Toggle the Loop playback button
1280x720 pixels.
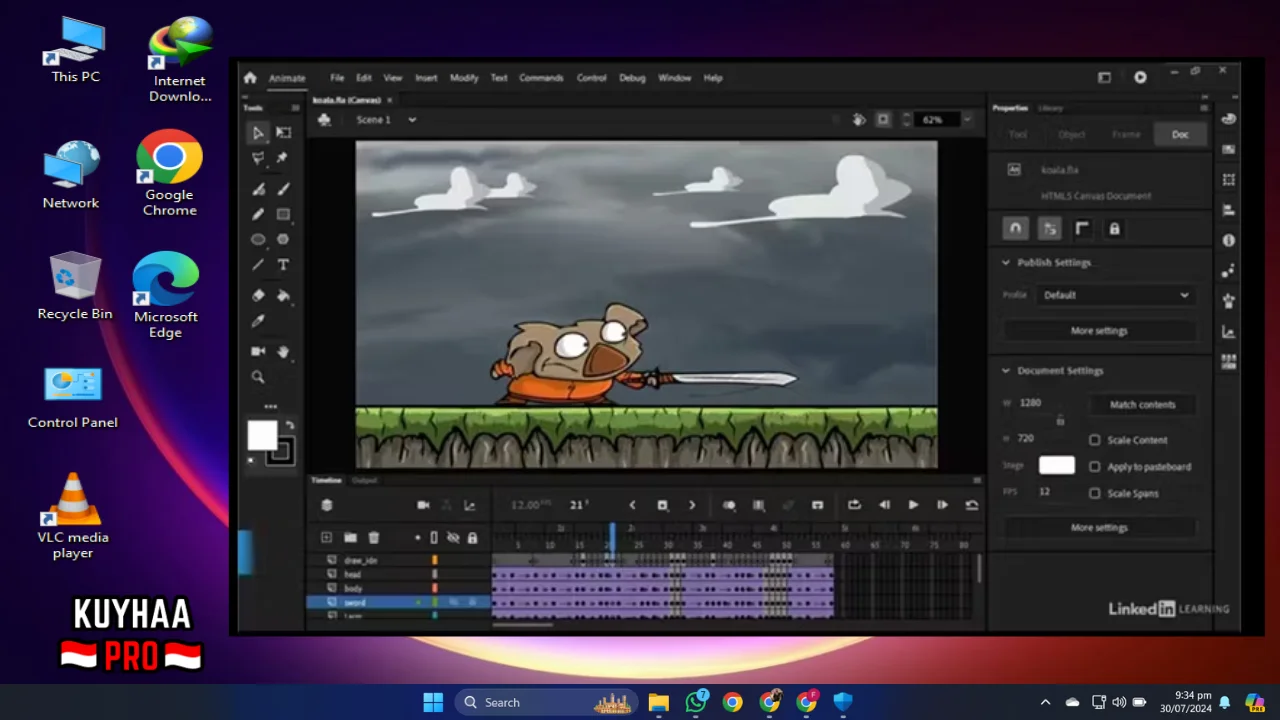854,505
